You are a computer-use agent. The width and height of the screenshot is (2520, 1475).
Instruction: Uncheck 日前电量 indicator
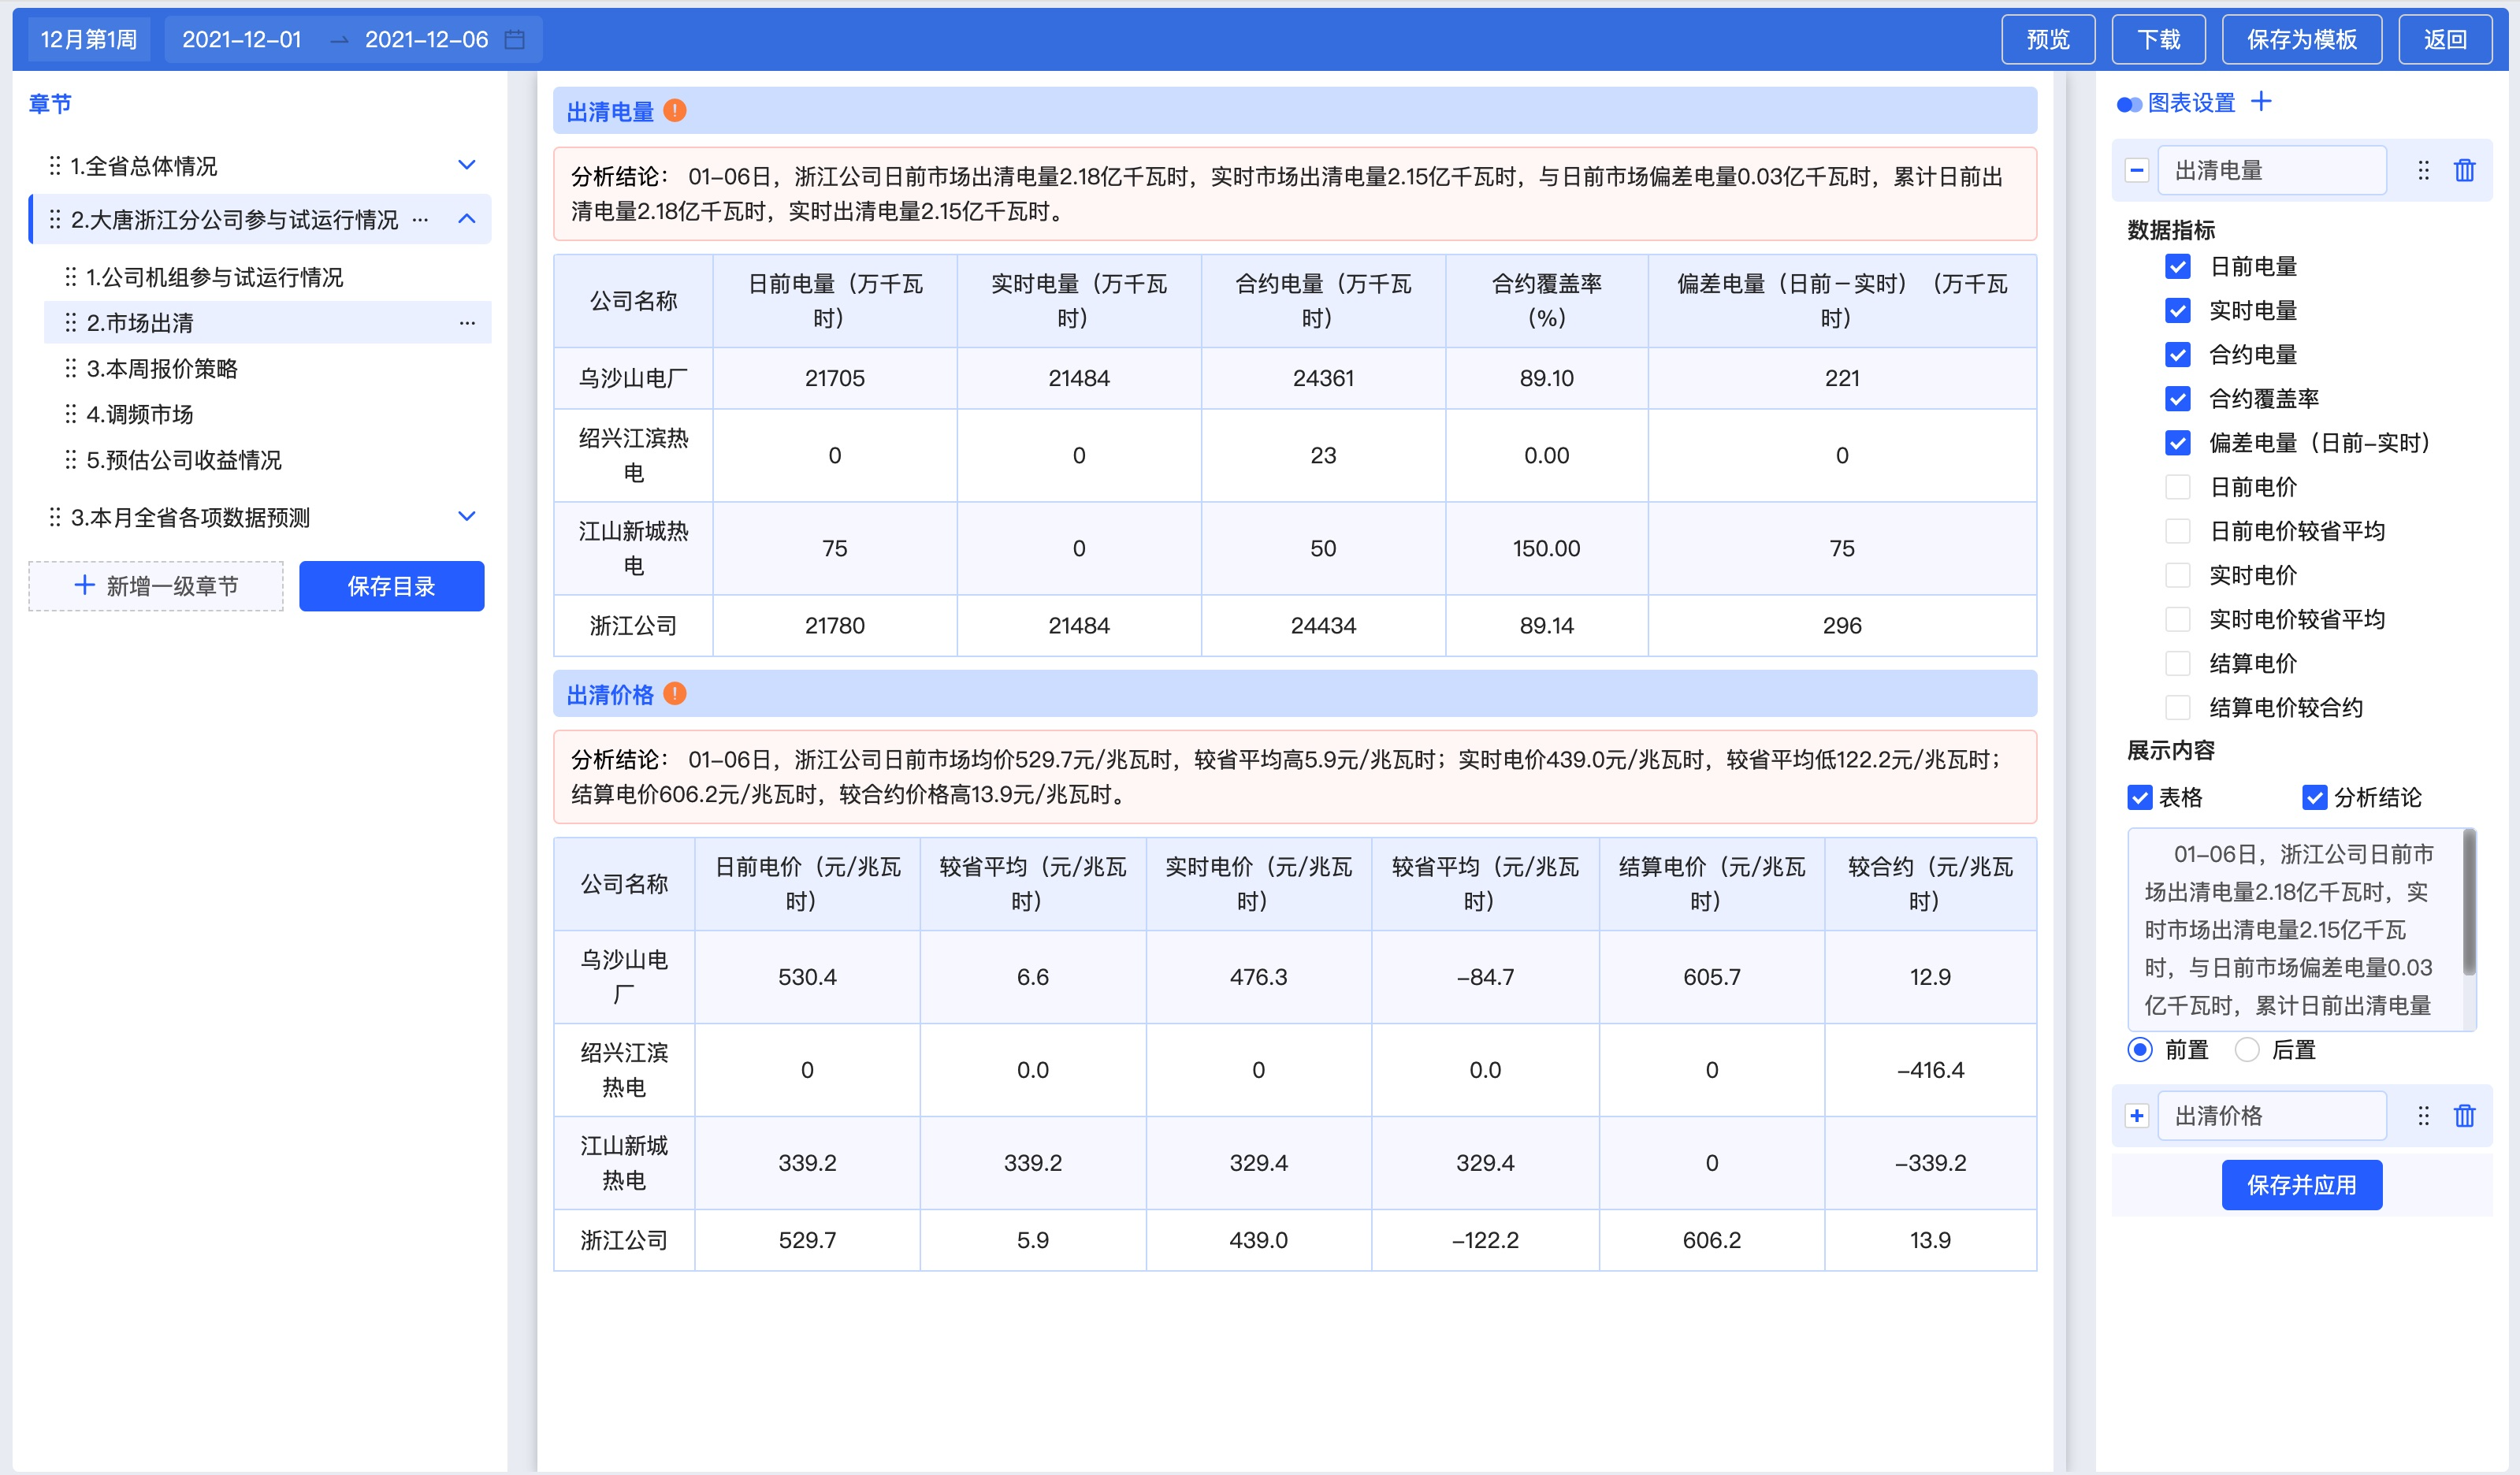2177,267
